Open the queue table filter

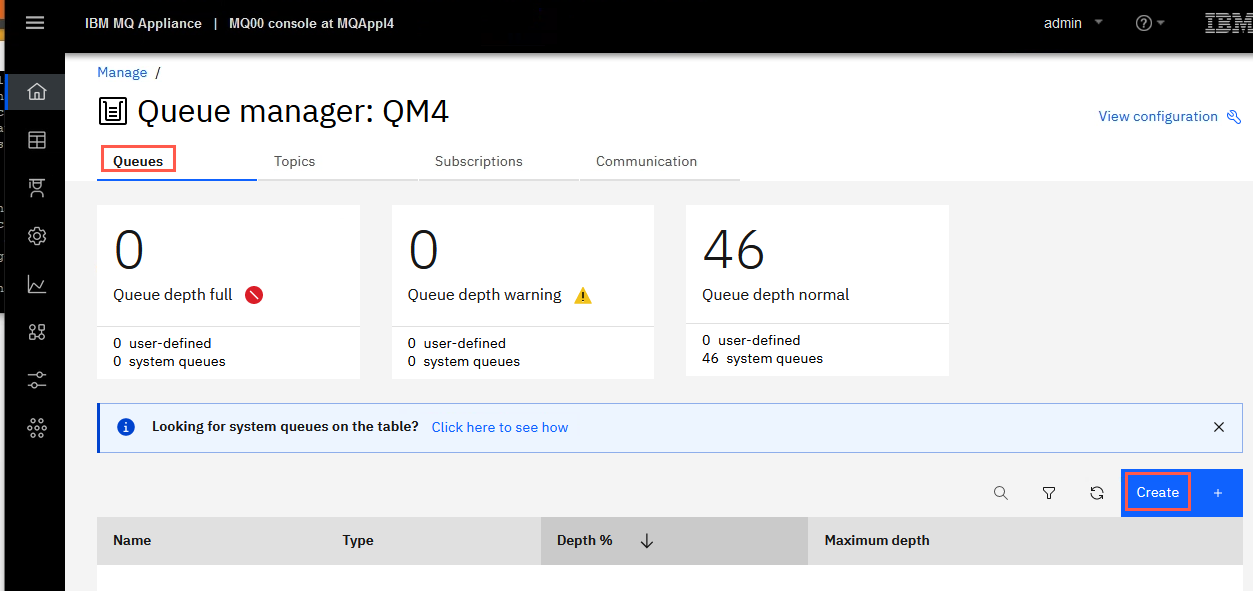1049,493
